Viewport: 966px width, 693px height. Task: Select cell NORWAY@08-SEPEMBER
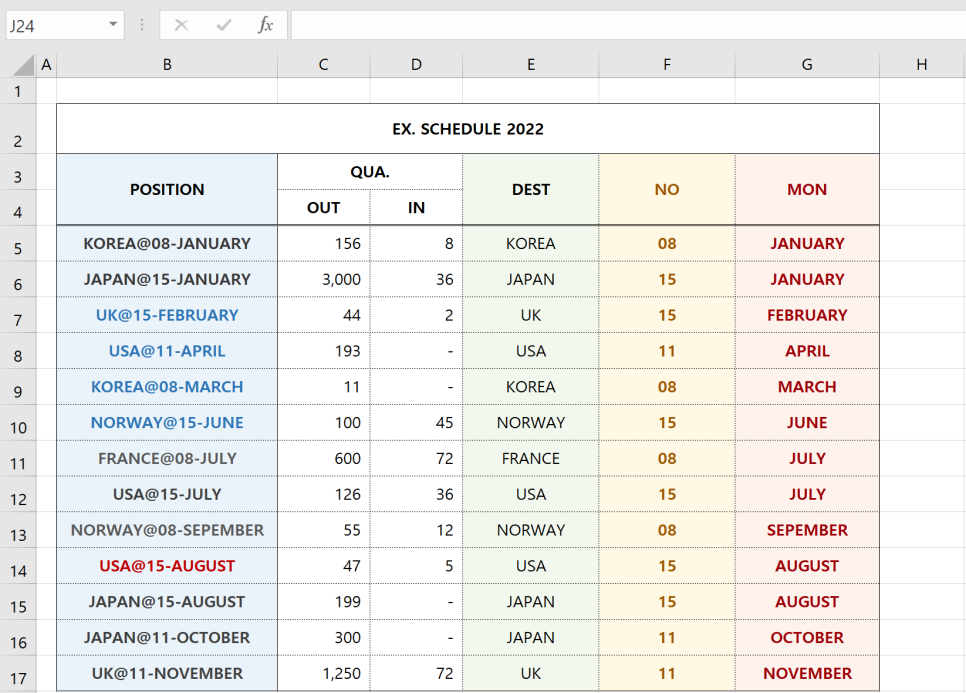(x=167, y=530)
